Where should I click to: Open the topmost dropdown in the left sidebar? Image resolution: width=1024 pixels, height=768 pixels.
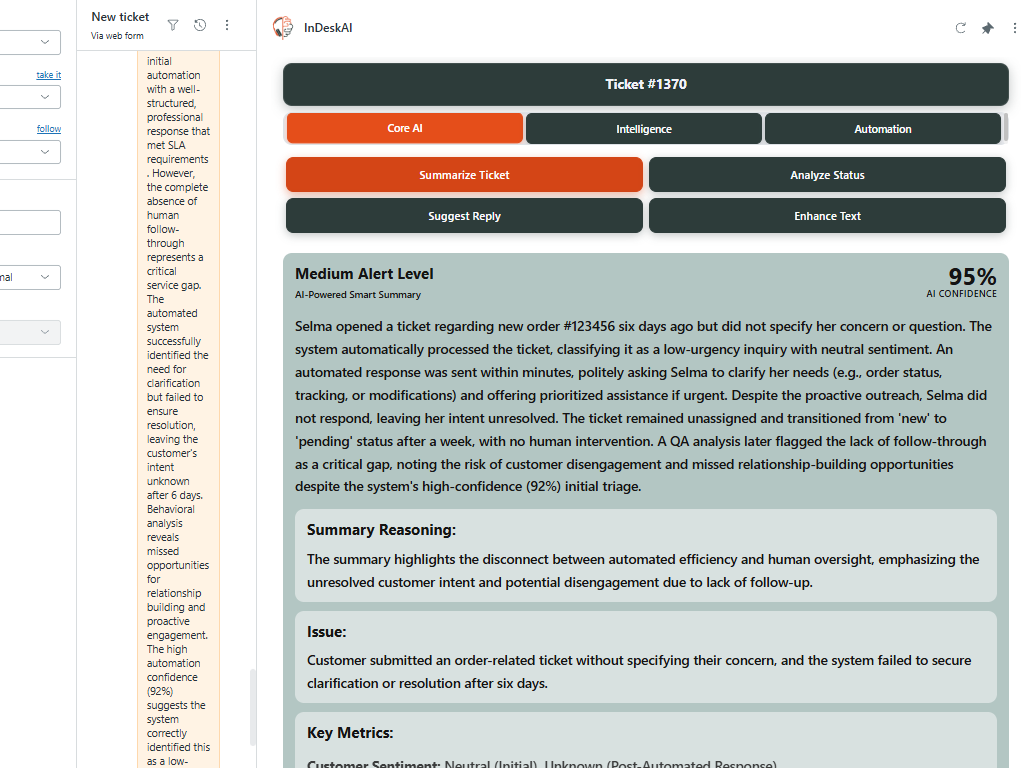pos(30,42)
